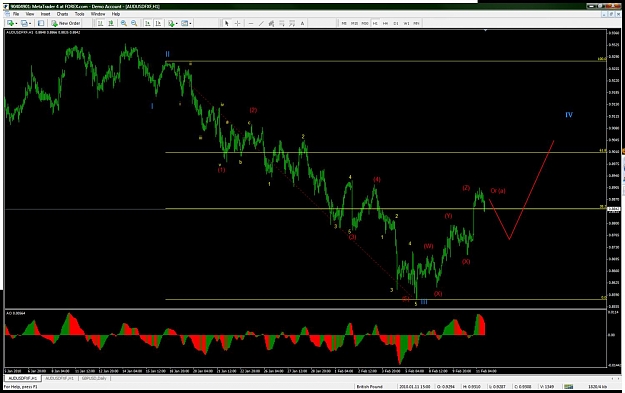Zoom out of the chart
This screenshot has width=625, height=393.
tap(134, 24)
